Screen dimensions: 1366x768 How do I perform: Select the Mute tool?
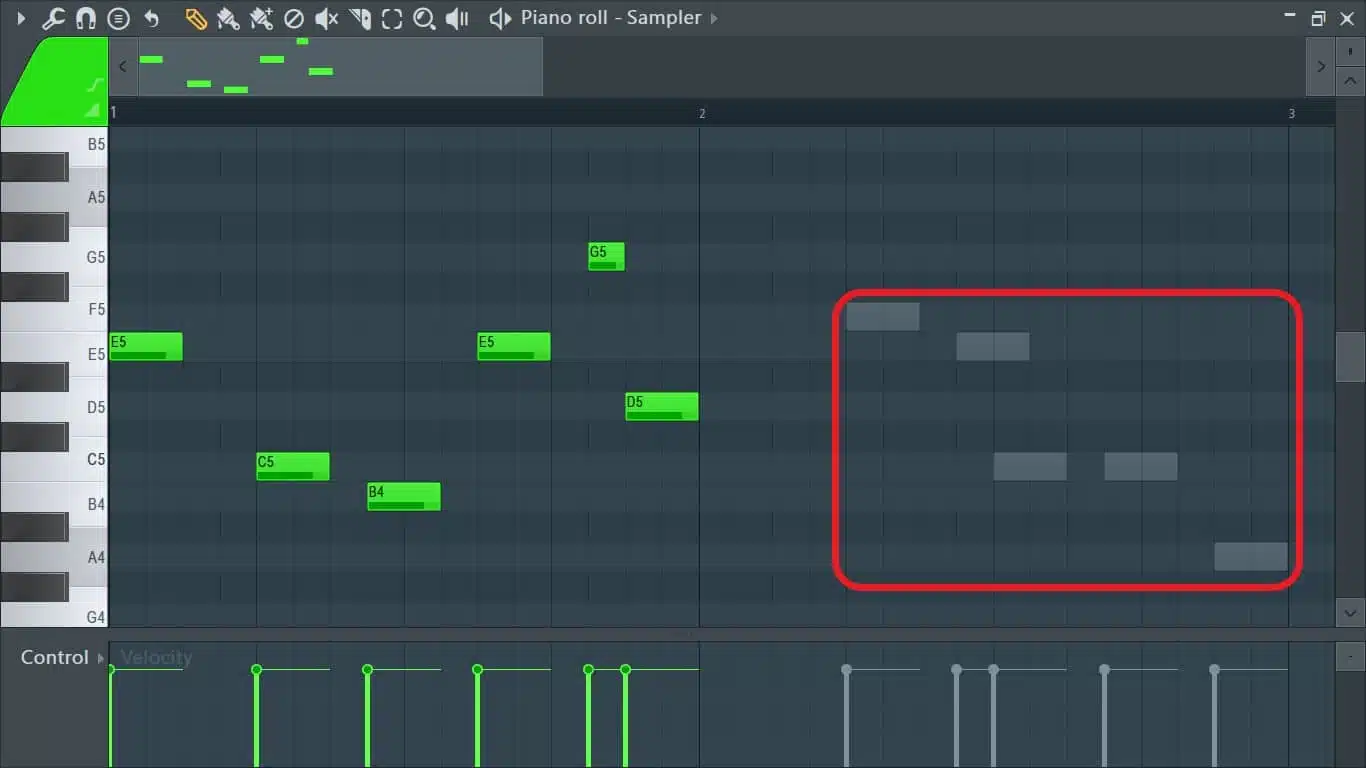(x=326, y=18)
